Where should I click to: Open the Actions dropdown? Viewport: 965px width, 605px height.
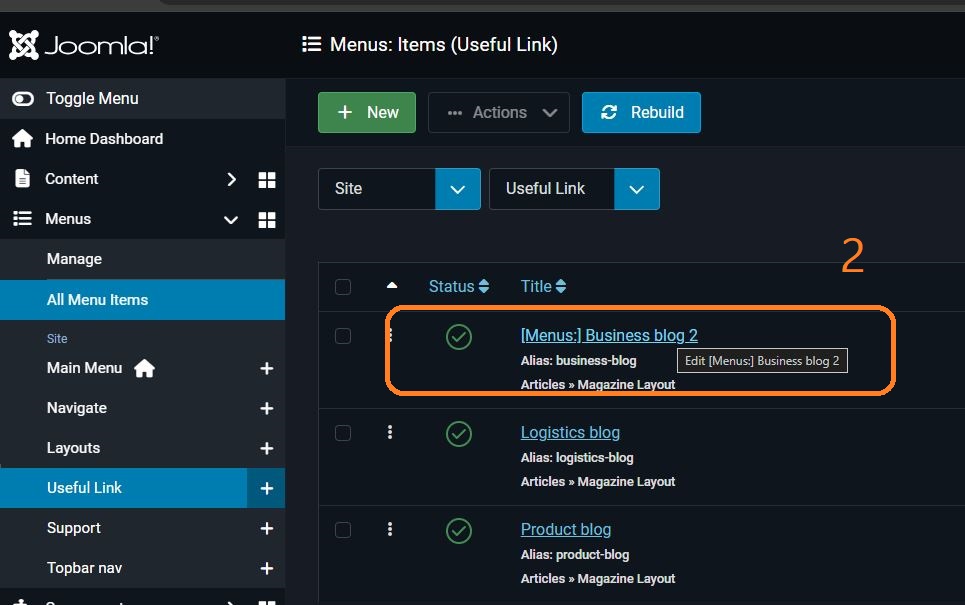click(x=499, y=113)
